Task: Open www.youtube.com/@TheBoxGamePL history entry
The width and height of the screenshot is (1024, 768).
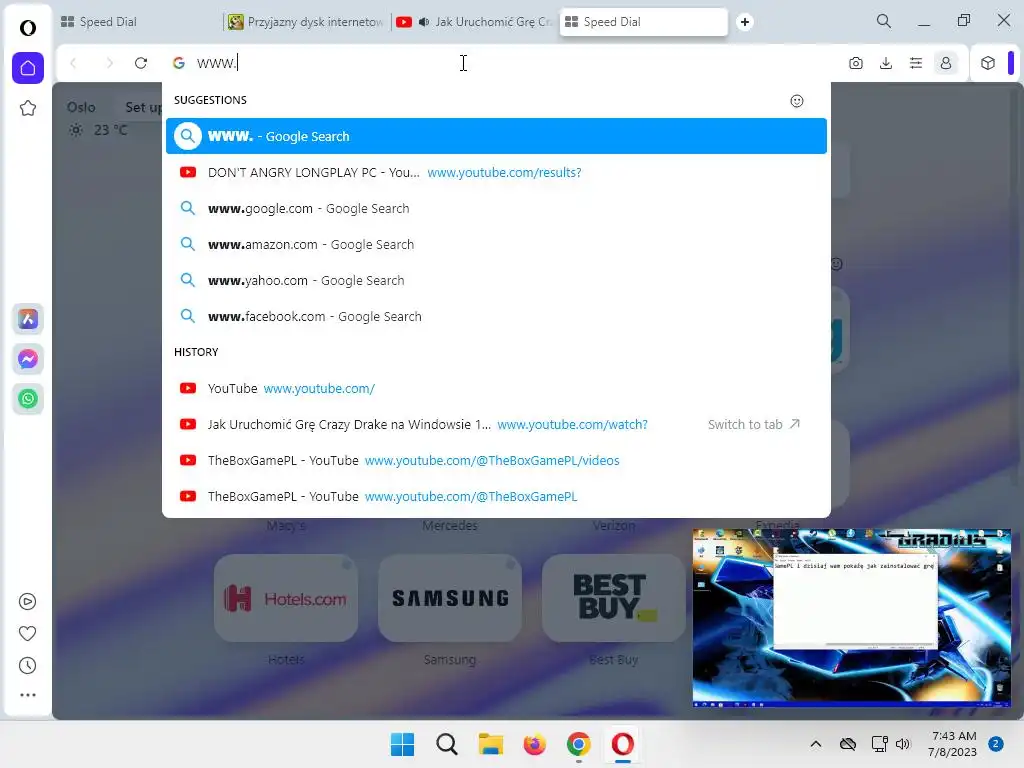Action: coord(496,496)
